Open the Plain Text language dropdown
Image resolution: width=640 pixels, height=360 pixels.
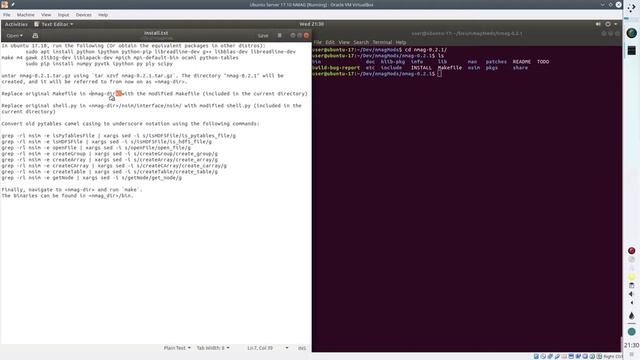(177, 348)
